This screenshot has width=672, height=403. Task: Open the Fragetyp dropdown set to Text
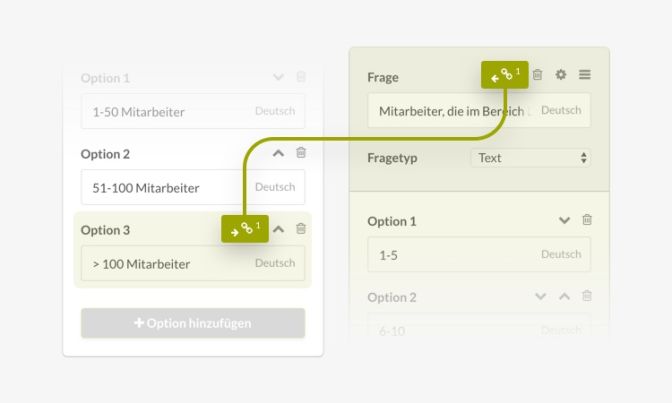coord(530,158)
